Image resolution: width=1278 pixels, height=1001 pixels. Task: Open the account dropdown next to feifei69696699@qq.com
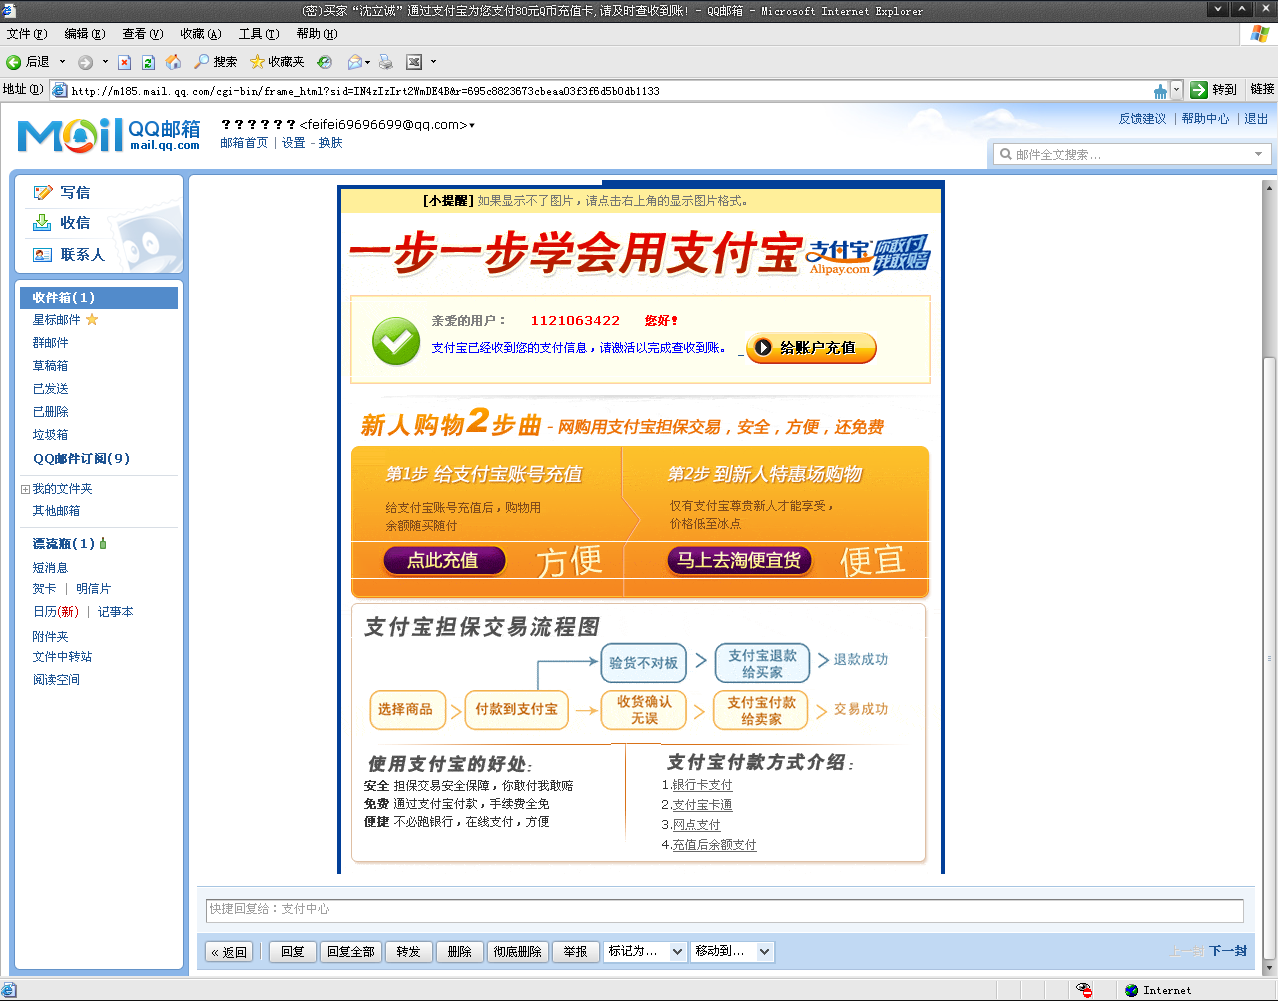click(472, 126)
